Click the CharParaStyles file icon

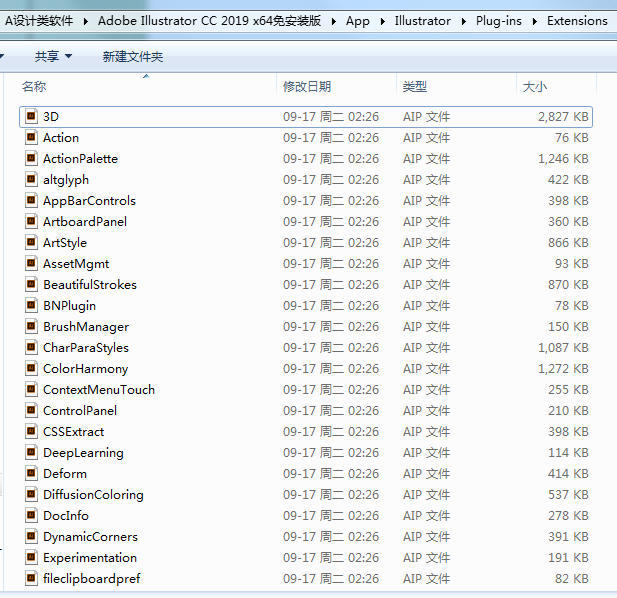click(31, 347)
